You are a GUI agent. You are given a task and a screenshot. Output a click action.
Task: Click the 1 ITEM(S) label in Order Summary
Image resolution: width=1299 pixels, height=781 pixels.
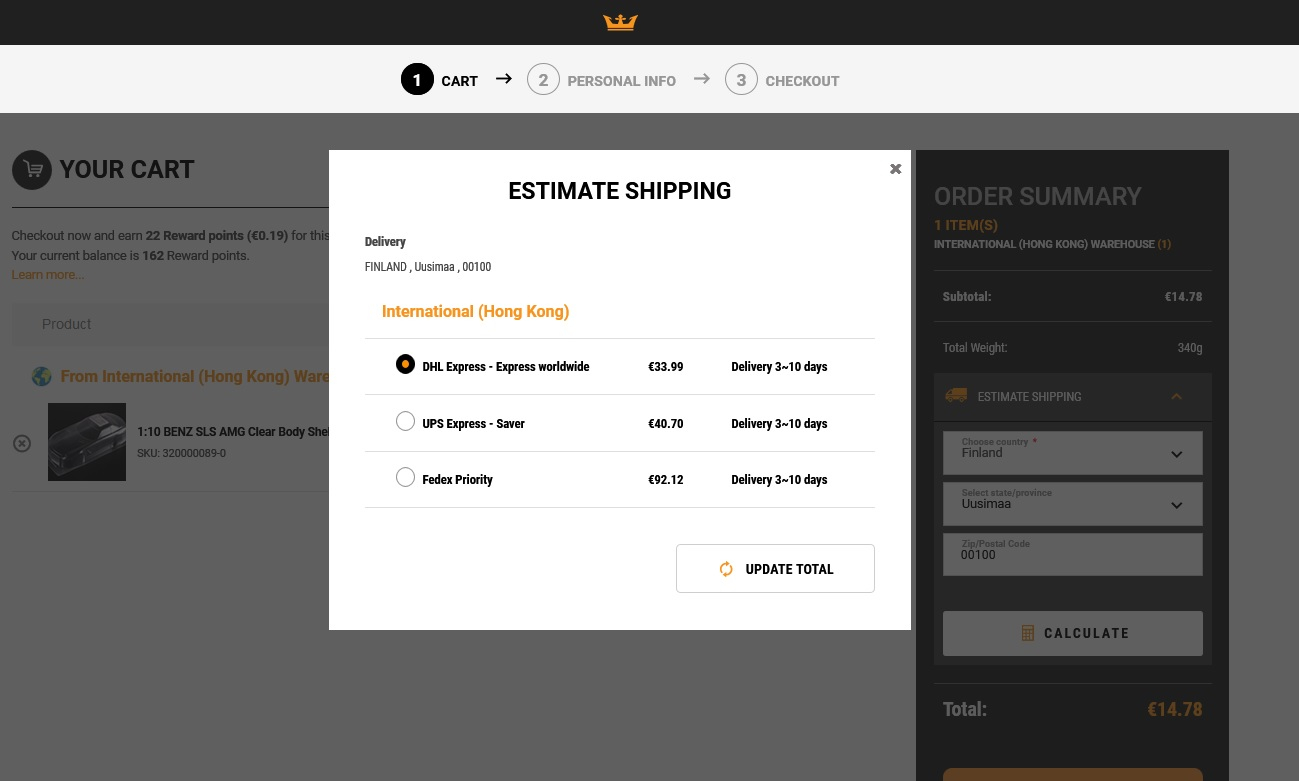(966, 225)
